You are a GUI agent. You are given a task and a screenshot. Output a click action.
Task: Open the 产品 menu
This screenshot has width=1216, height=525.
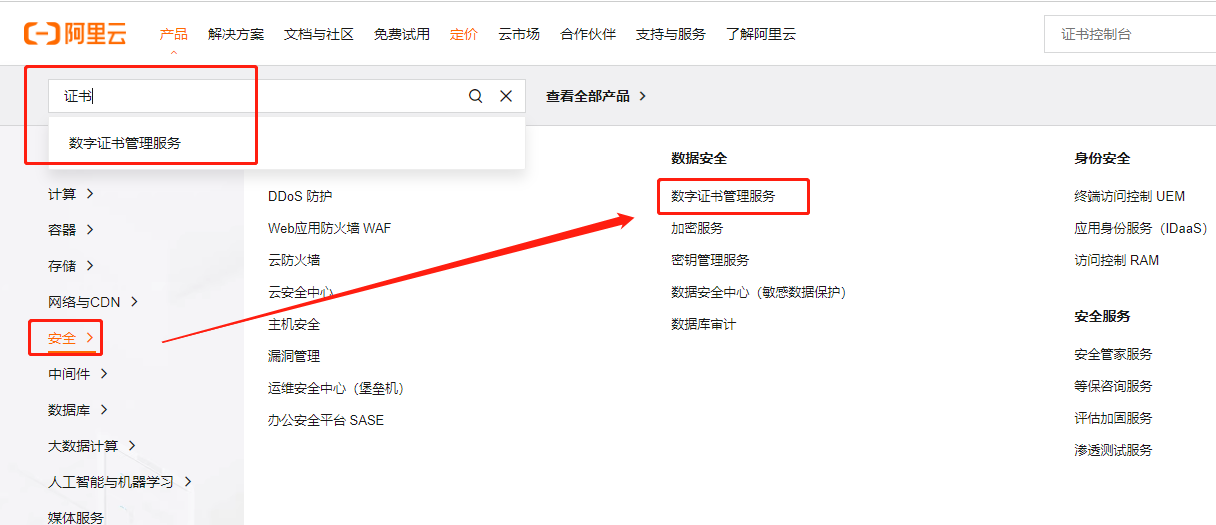[x=174, y=34]
